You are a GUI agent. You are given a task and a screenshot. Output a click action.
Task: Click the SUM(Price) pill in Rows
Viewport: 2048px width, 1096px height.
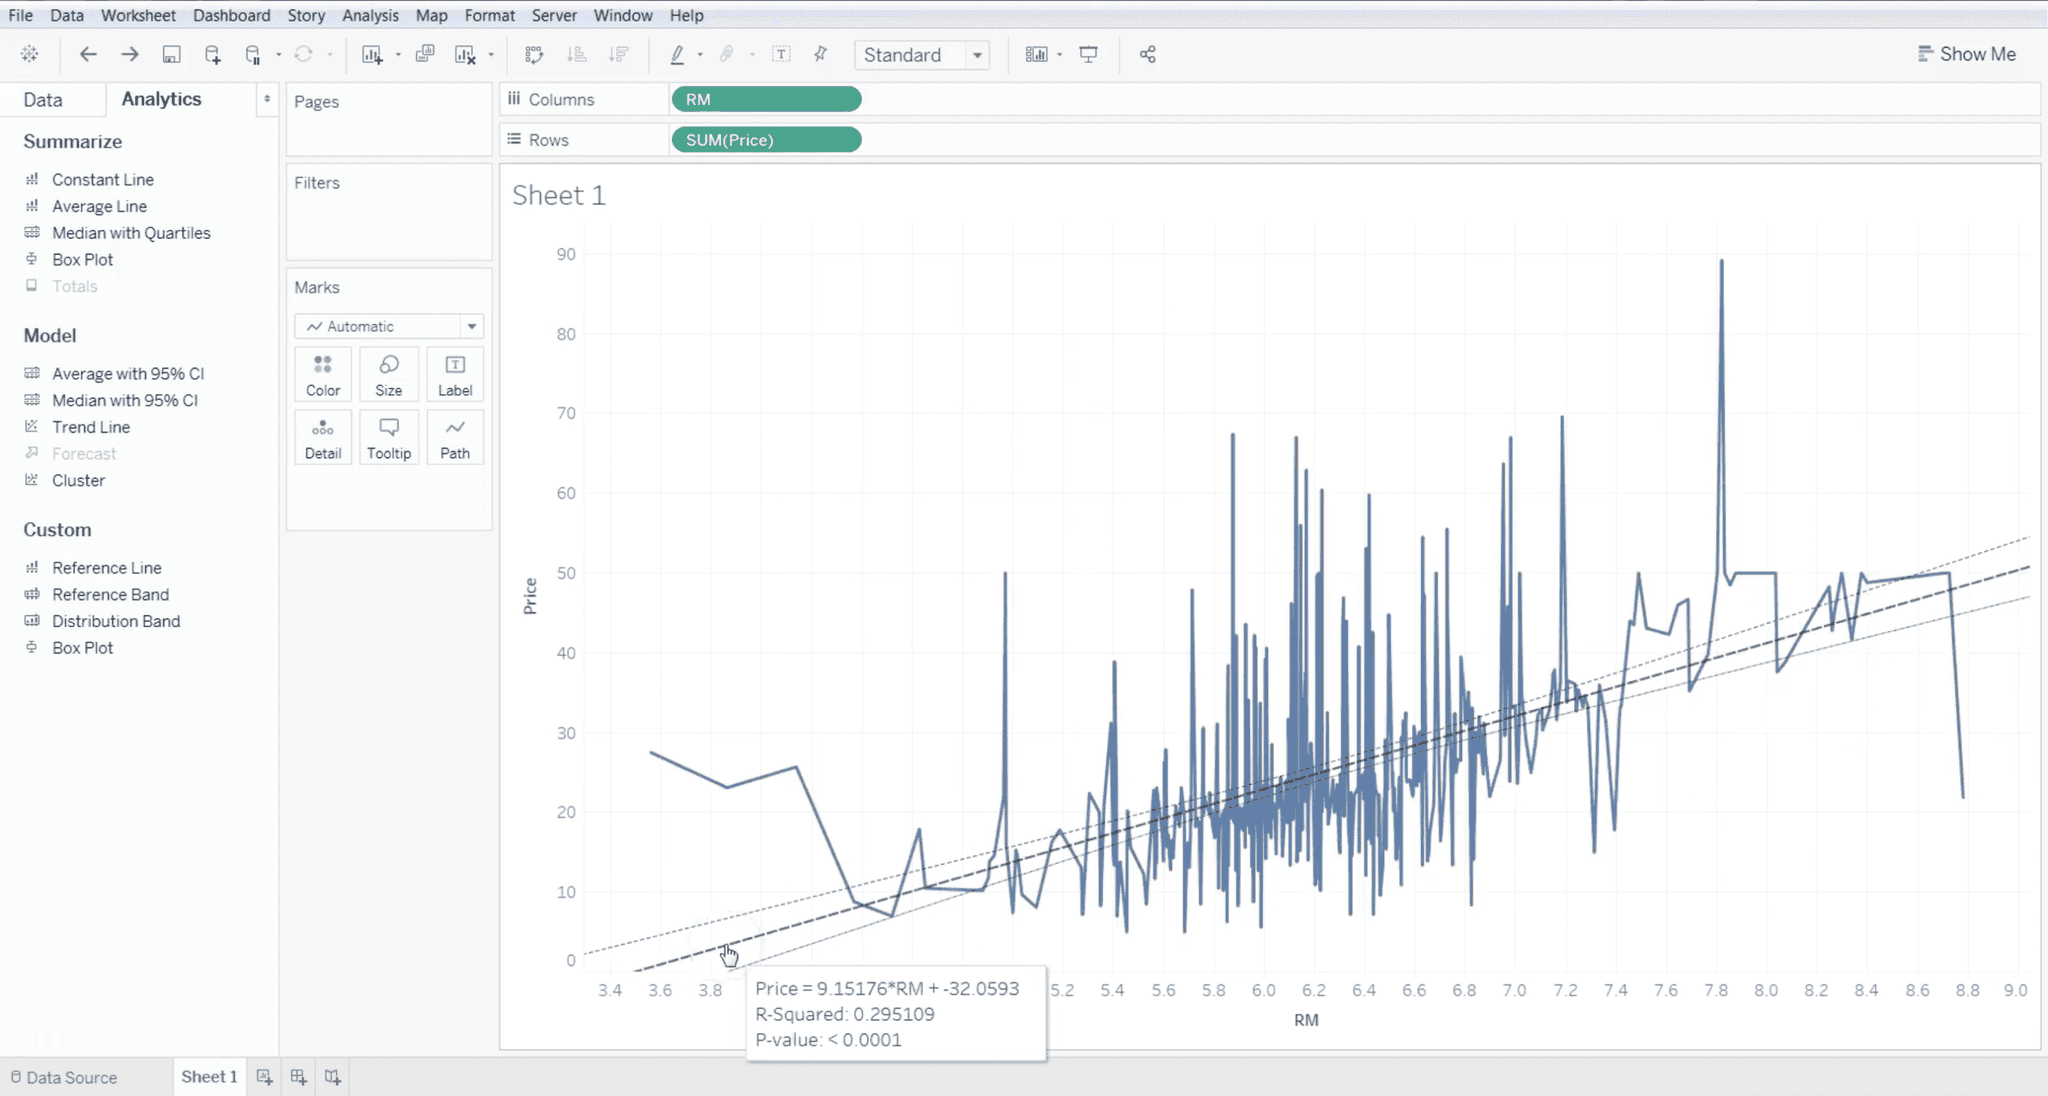pos(765,139)
